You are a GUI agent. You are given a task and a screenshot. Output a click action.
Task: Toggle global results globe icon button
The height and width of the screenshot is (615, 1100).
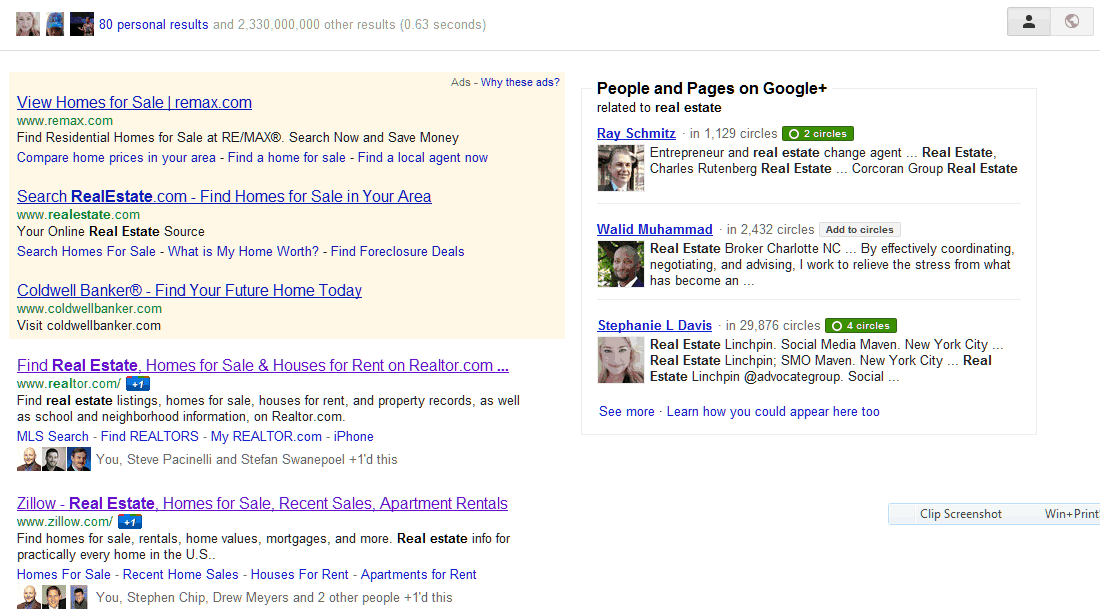click(1072, 22)
